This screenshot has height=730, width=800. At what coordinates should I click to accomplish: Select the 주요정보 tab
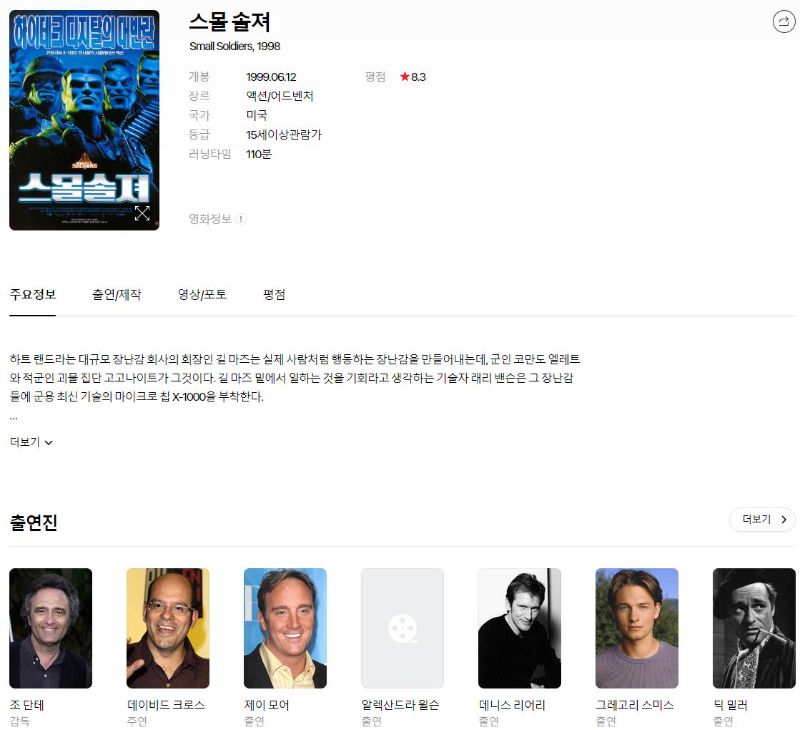[x=33, y=294]
